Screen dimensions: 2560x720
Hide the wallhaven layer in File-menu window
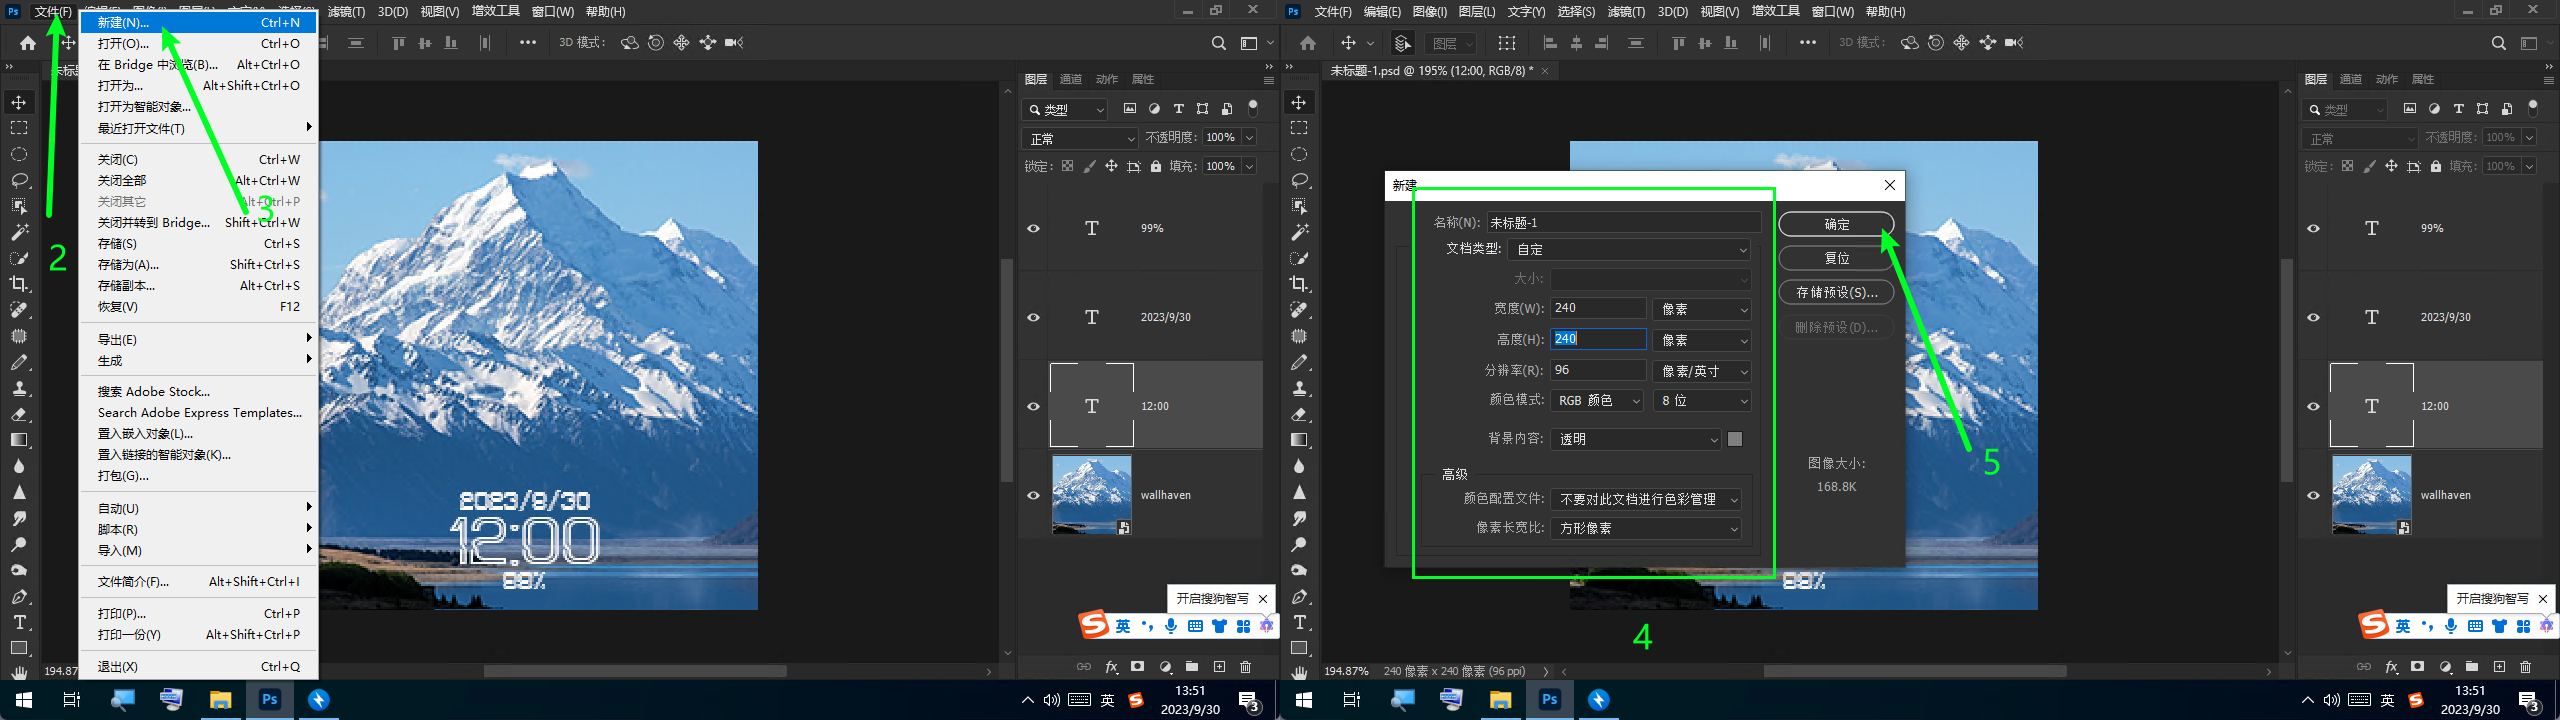1033,495
